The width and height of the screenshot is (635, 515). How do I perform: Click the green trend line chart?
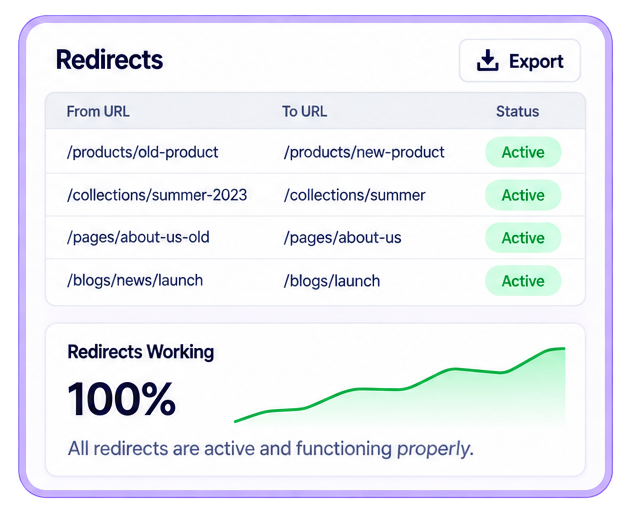click(400, 385)
